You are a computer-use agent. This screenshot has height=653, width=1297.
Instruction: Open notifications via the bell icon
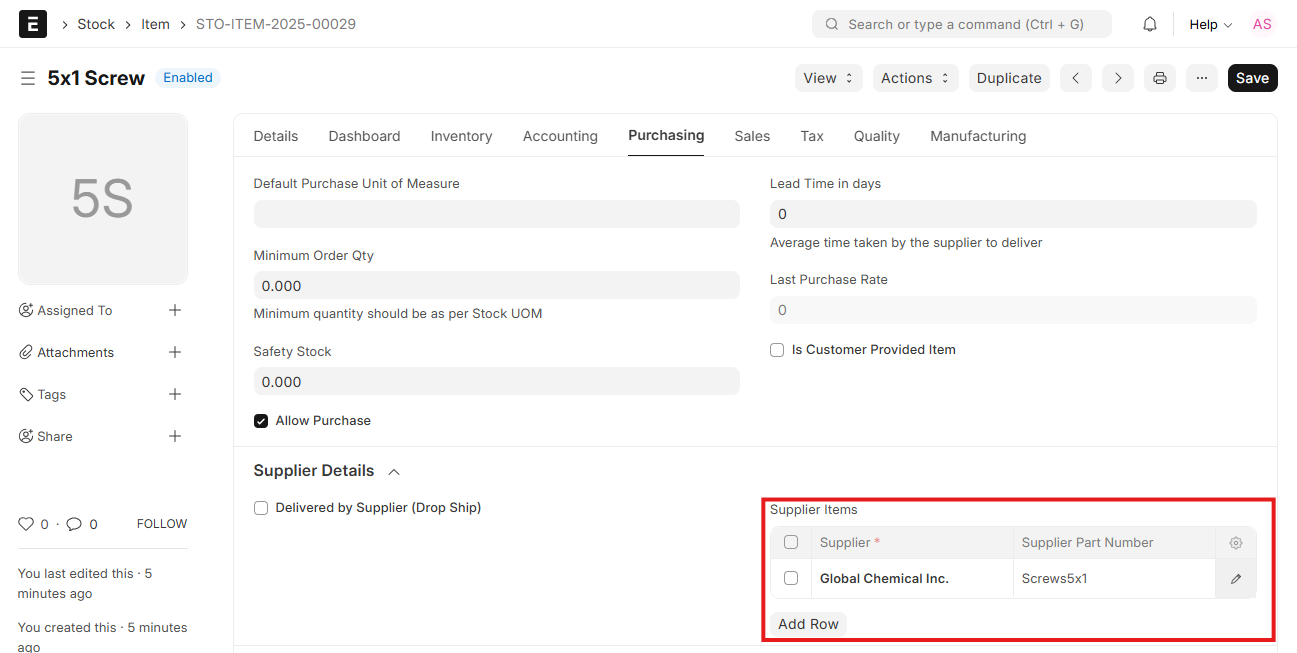(x=1149, y=23)
